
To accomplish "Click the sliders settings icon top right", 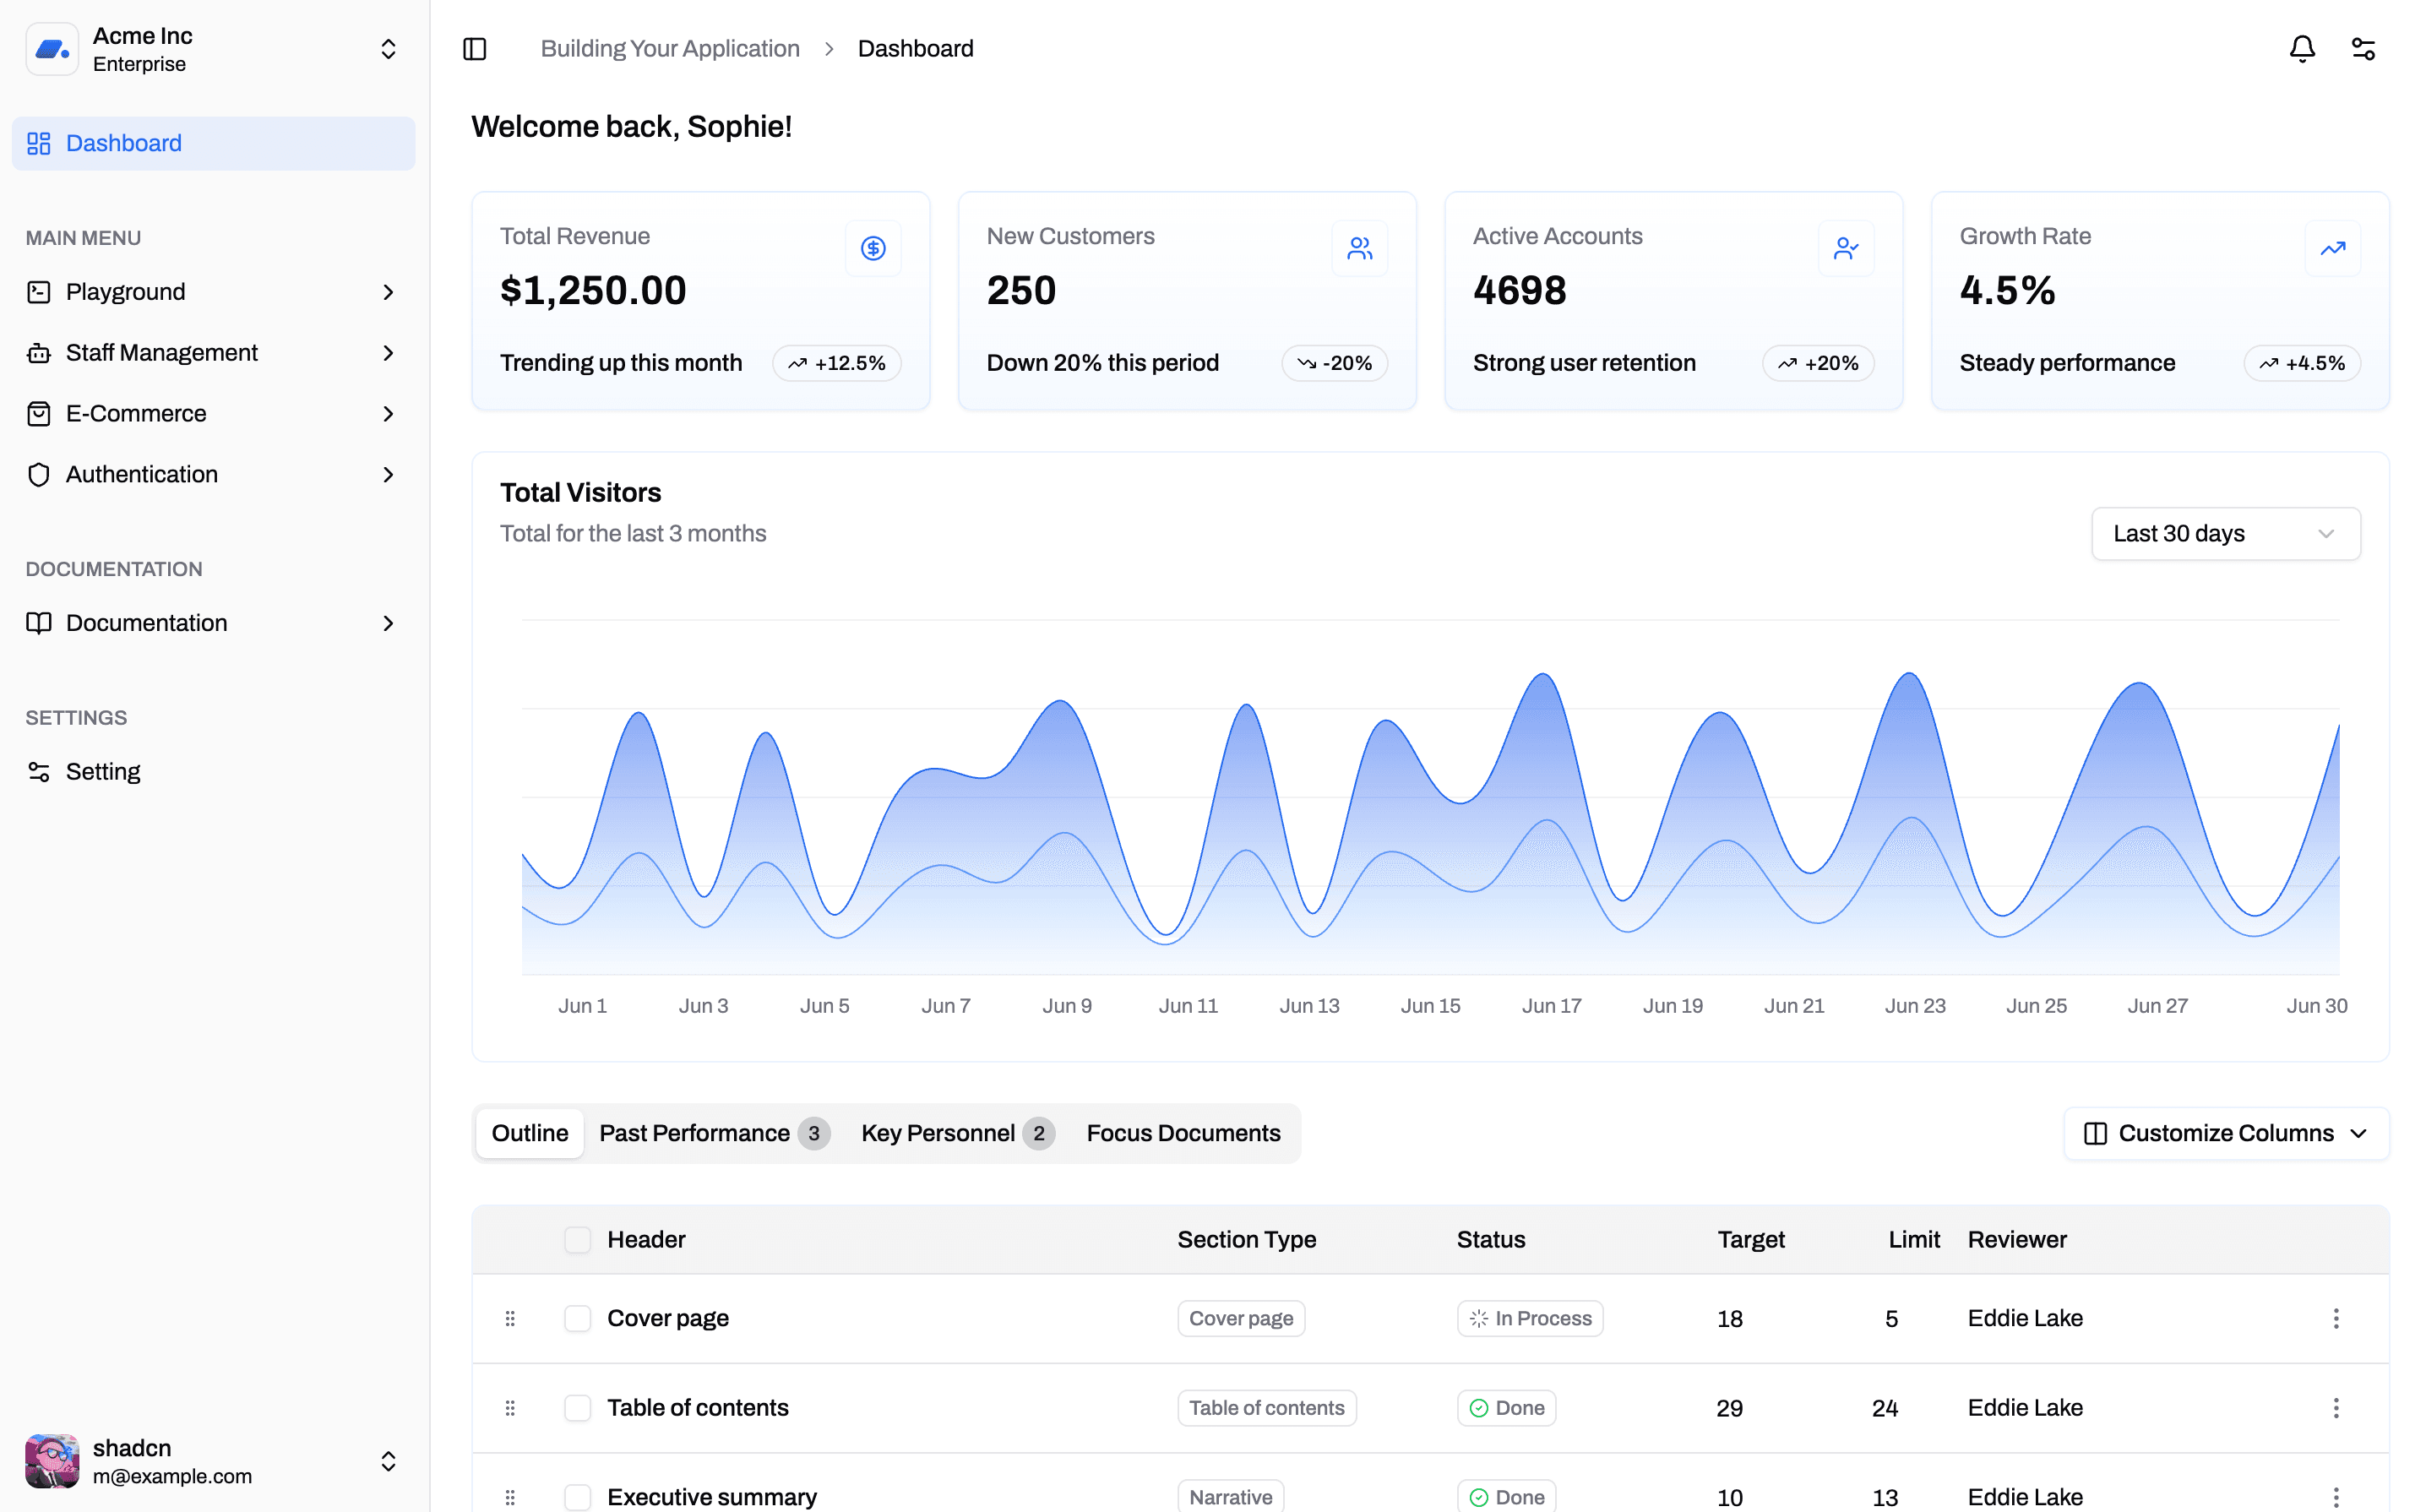I will [2363, 49].
